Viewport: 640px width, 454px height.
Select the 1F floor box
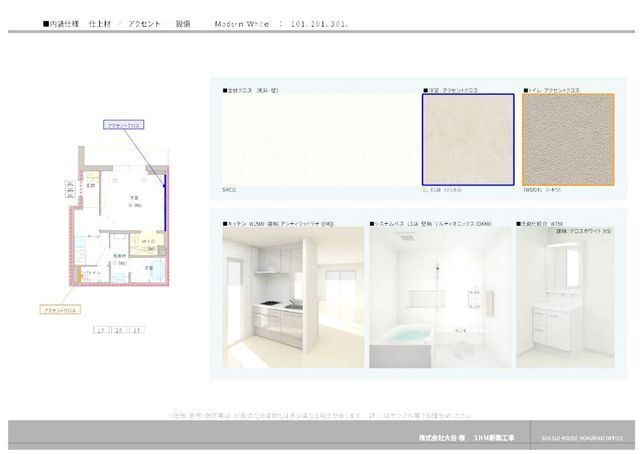[100, 329]
